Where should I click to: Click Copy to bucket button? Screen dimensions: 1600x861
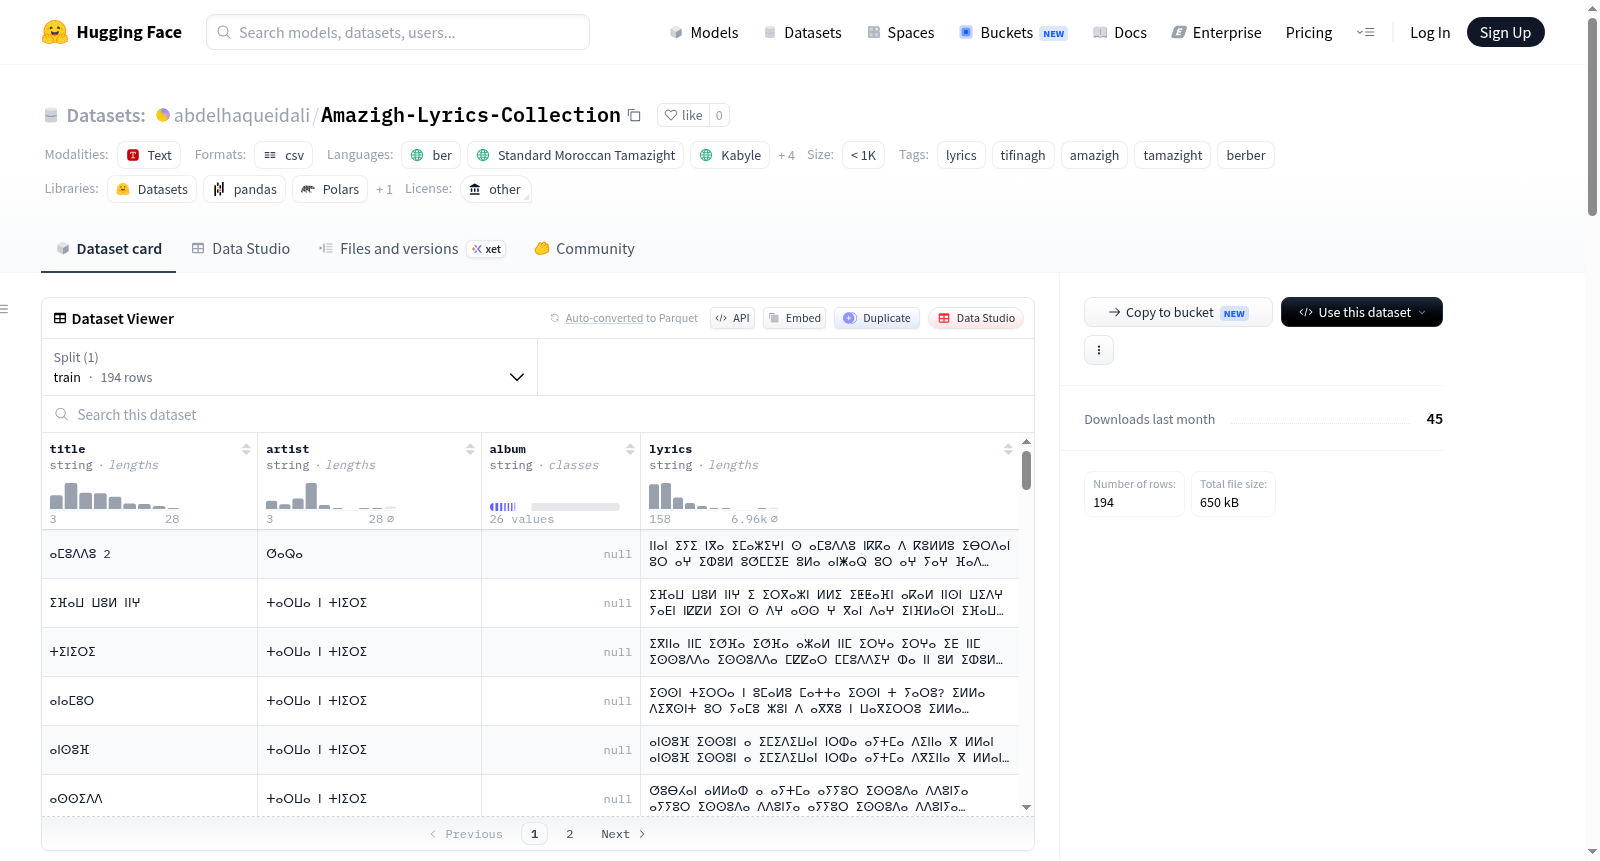[x=1178, y=312]
